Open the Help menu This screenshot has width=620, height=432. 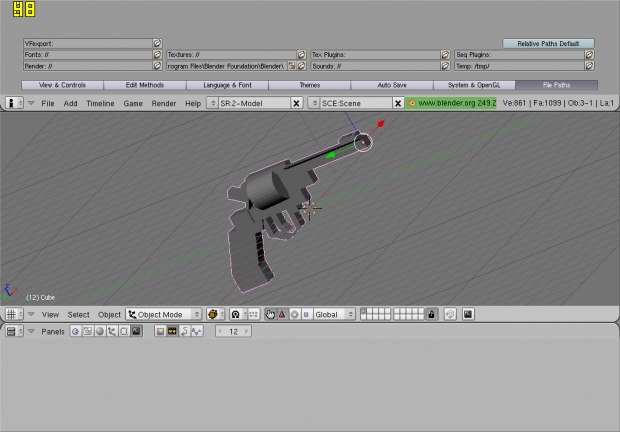(193, 103)
